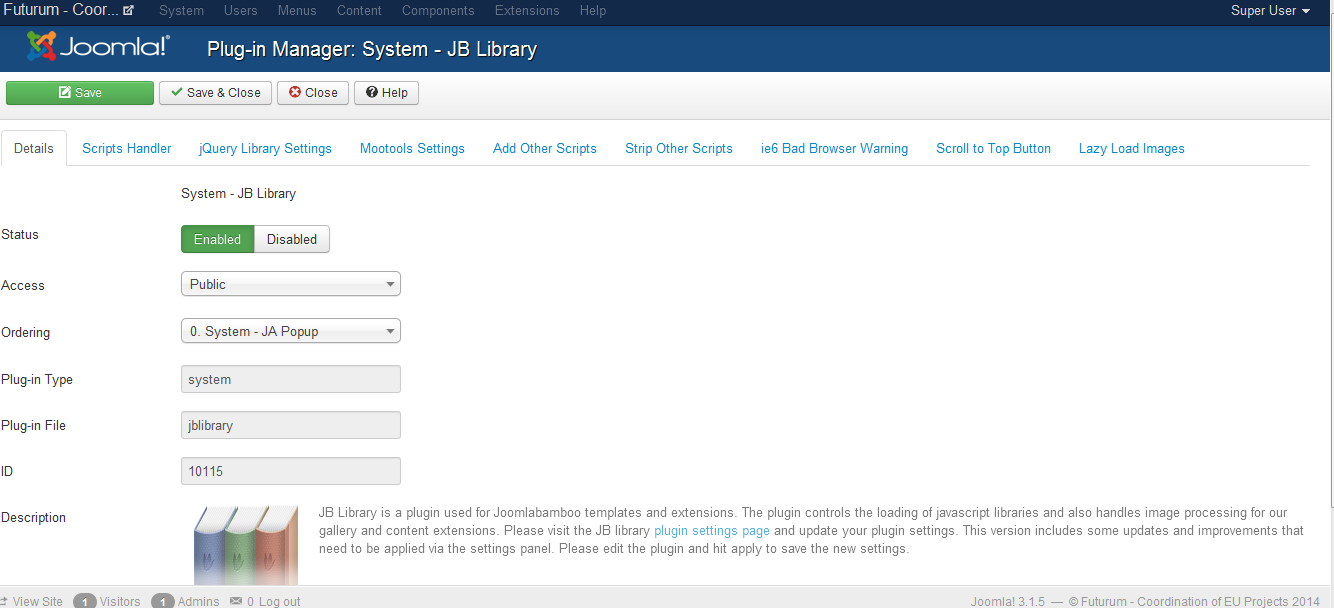Click the Save & Close button

tap(215, 93)
